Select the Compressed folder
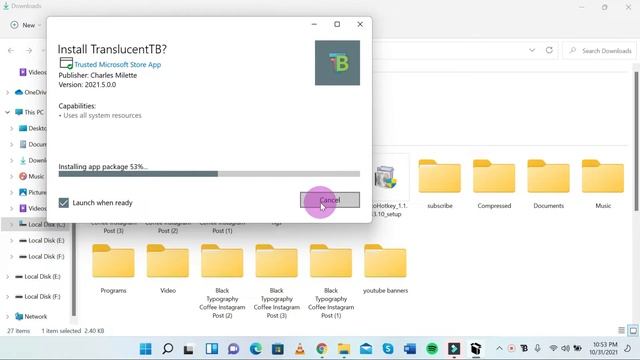 494,184
